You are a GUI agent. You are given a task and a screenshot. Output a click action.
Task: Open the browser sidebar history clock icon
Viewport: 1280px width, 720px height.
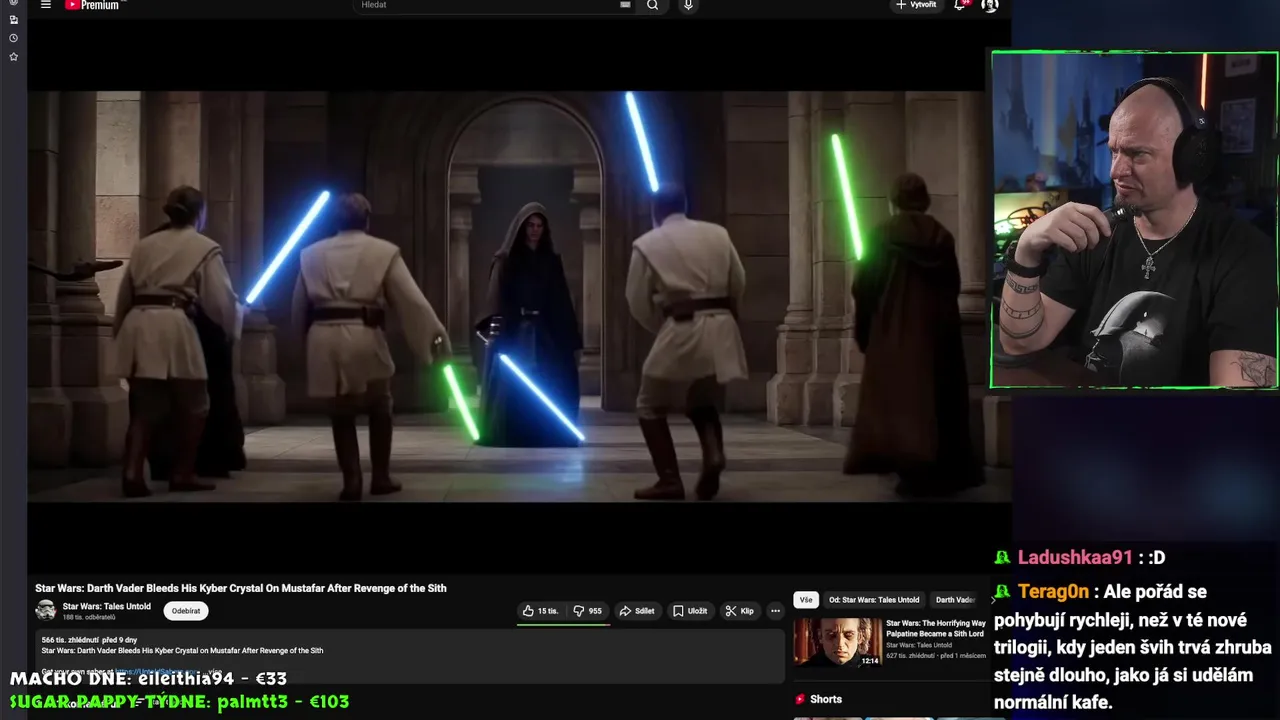[13, 38]
